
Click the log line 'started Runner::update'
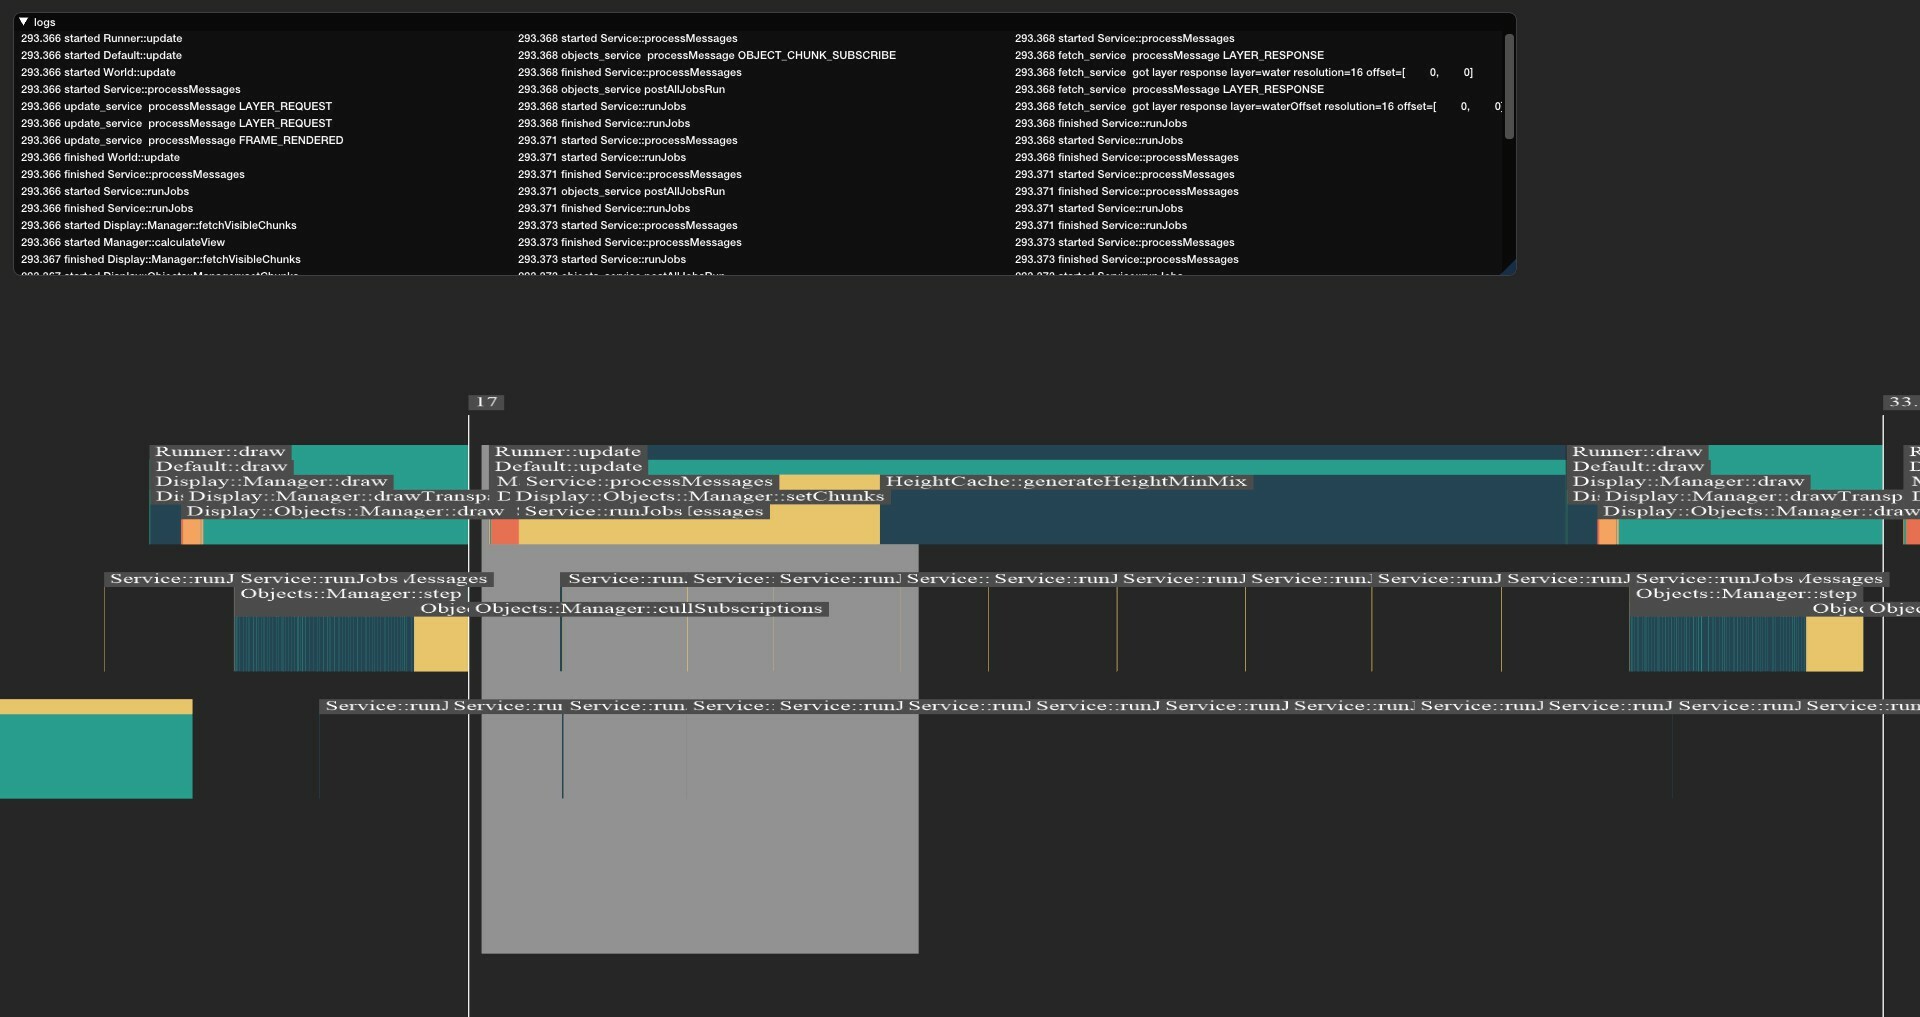click(101, 38)
